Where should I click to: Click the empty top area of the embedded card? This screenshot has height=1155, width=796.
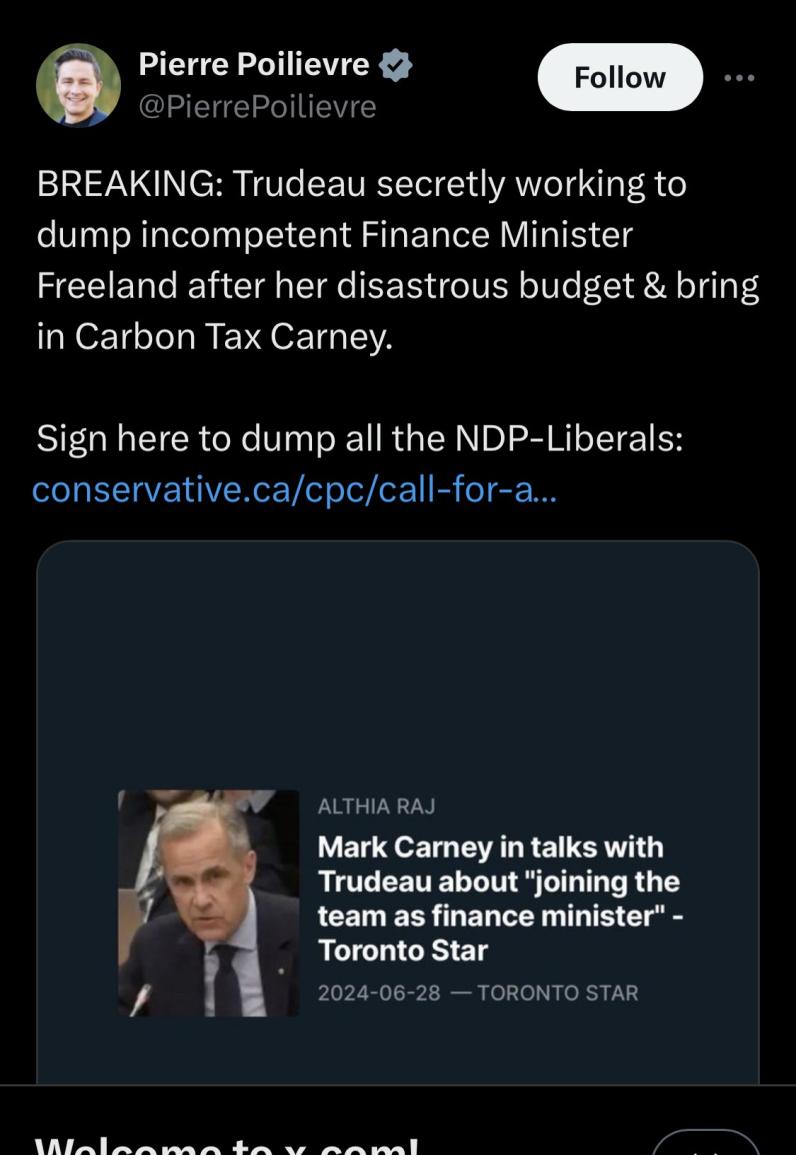coord(397,650)
